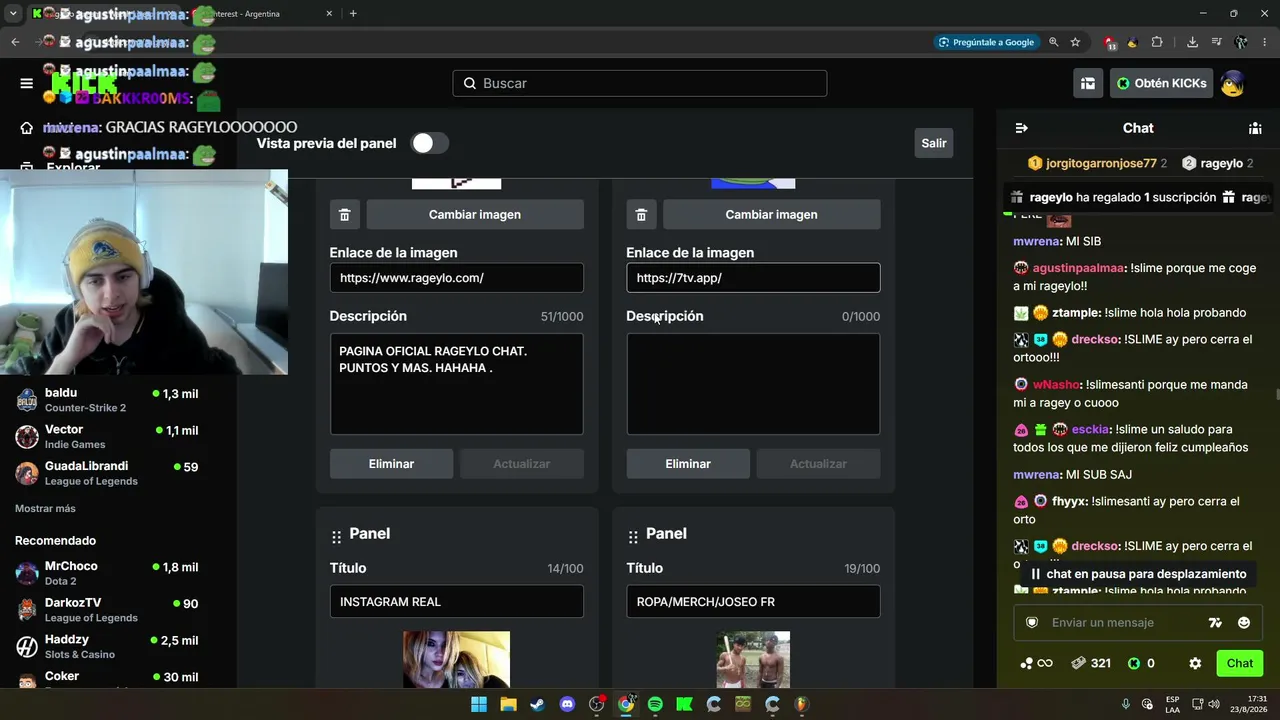Open OBS Studio from the taskbar
The width and height of the screenshot is (1280, 720).
click(x=597, y=704)
